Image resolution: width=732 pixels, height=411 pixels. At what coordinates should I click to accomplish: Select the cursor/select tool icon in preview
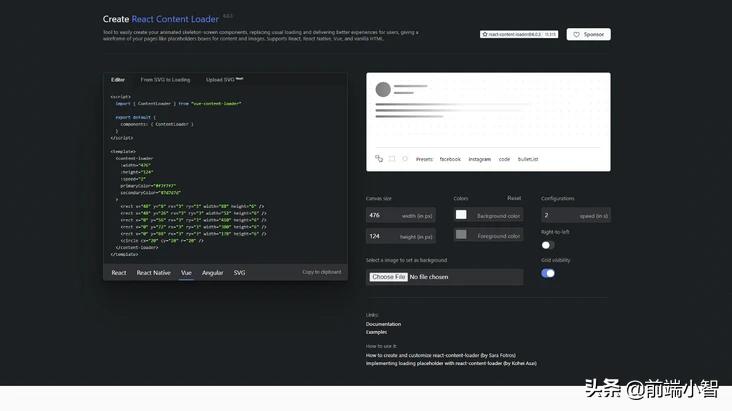point(379,159)
